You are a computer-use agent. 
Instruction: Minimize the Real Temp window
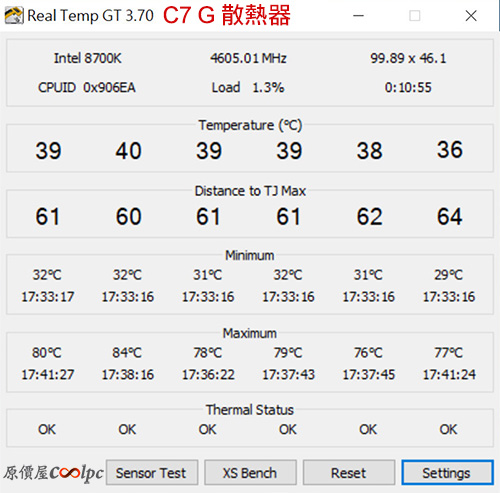(358, 16)
